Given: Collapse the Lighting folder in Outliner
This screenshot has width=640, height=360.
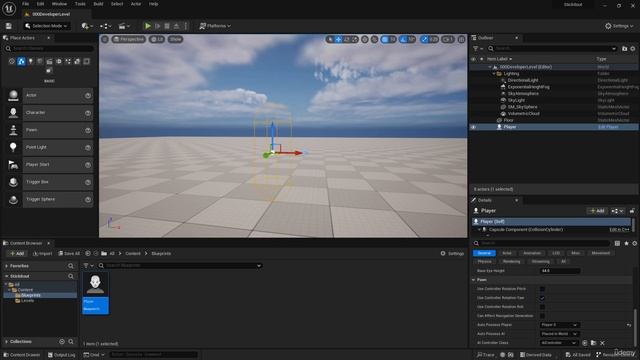Looking at the screenshot, I should tap(493, 74).
